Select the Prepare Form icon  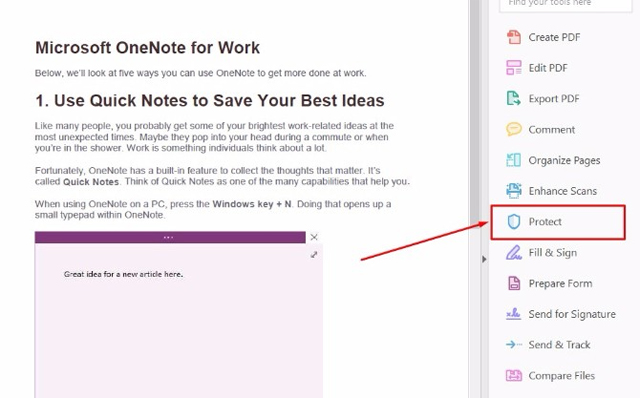coord(513,283)
